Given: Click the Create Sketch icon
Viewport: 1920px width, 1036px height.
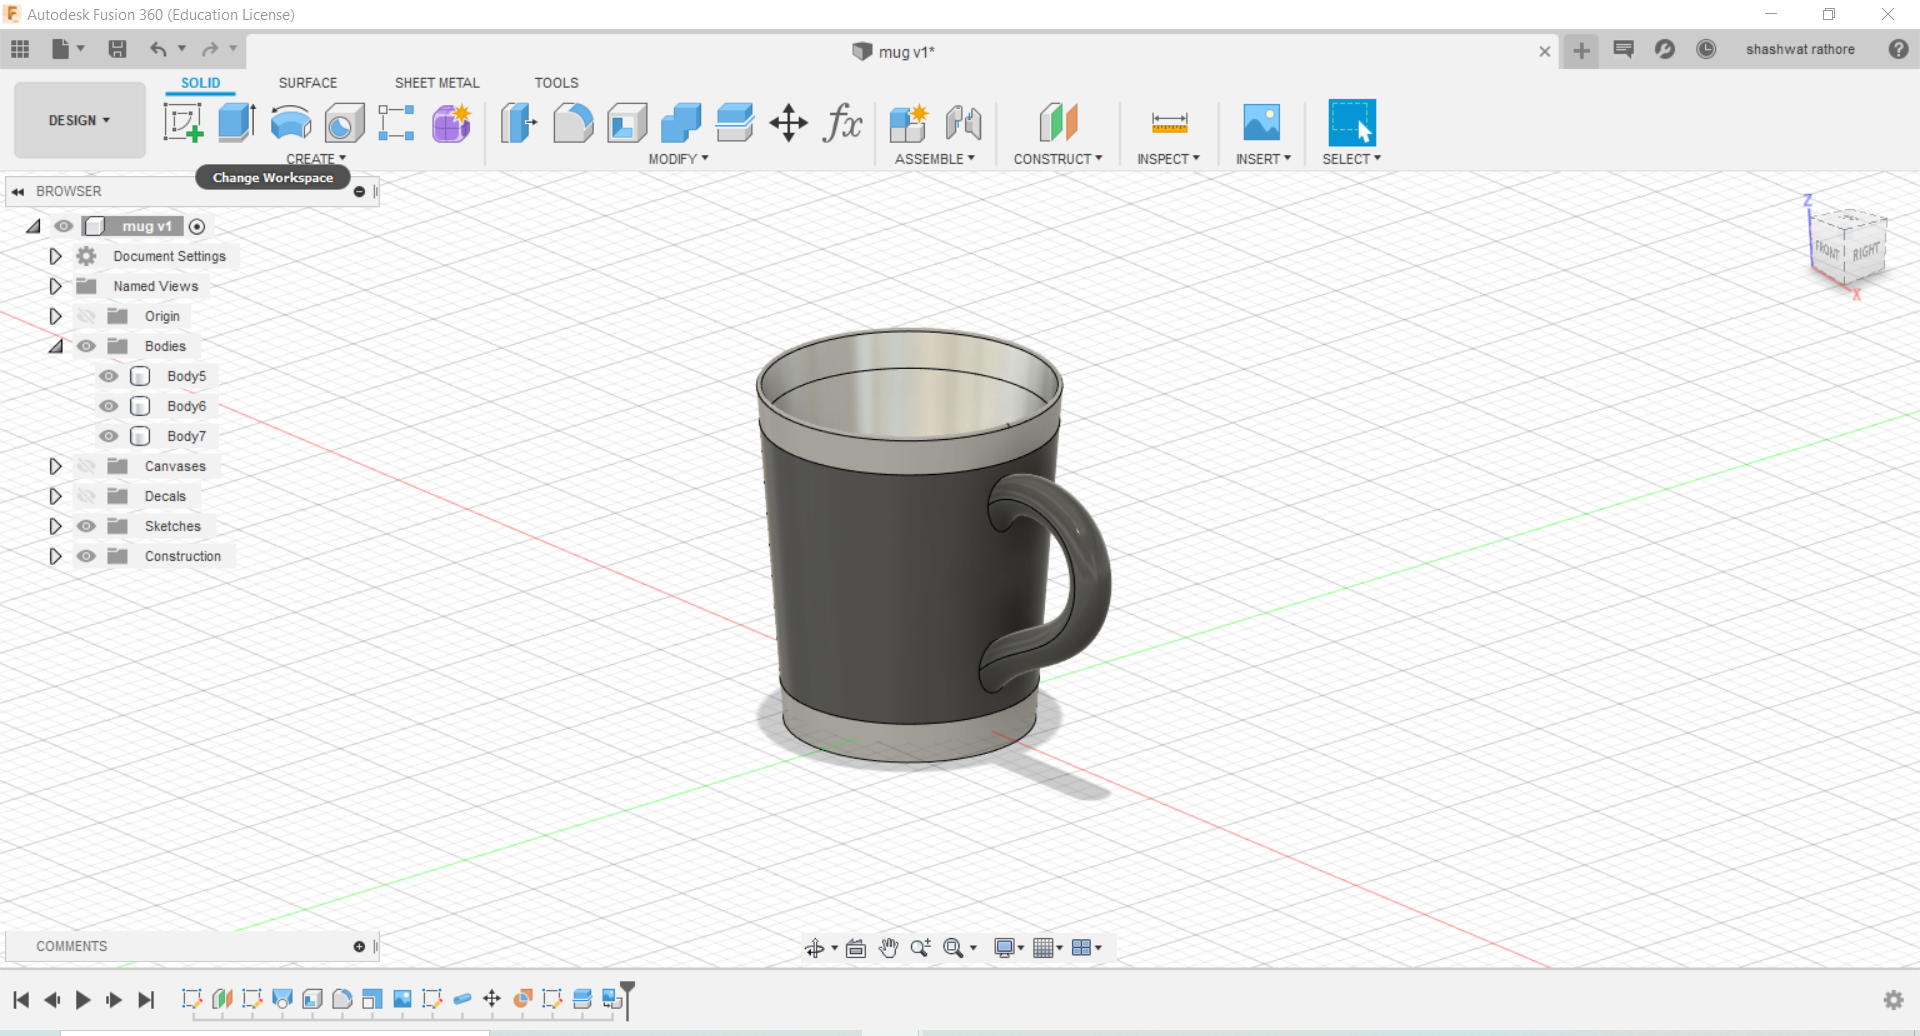Looking at the screenshot, I should pos(183,123).
